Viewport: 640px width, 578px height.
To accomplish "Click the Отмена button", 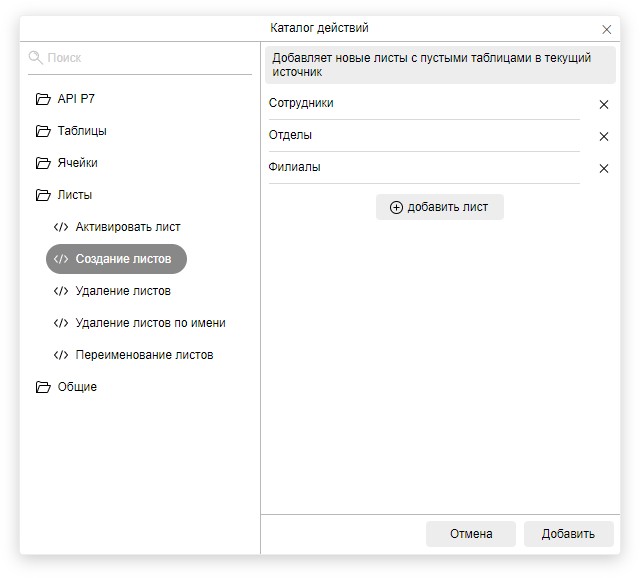I will coord(471,534).
